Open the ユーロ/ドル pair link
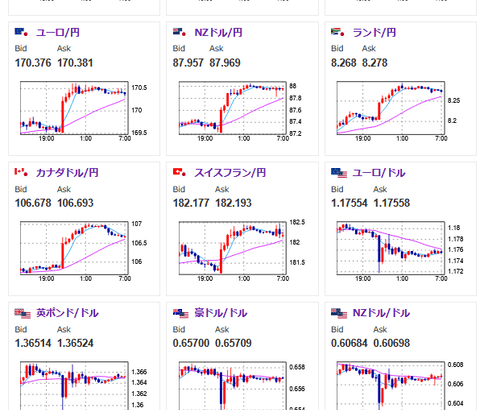Image resolution: width=480 pixels, height=410 pixels. 379,173
